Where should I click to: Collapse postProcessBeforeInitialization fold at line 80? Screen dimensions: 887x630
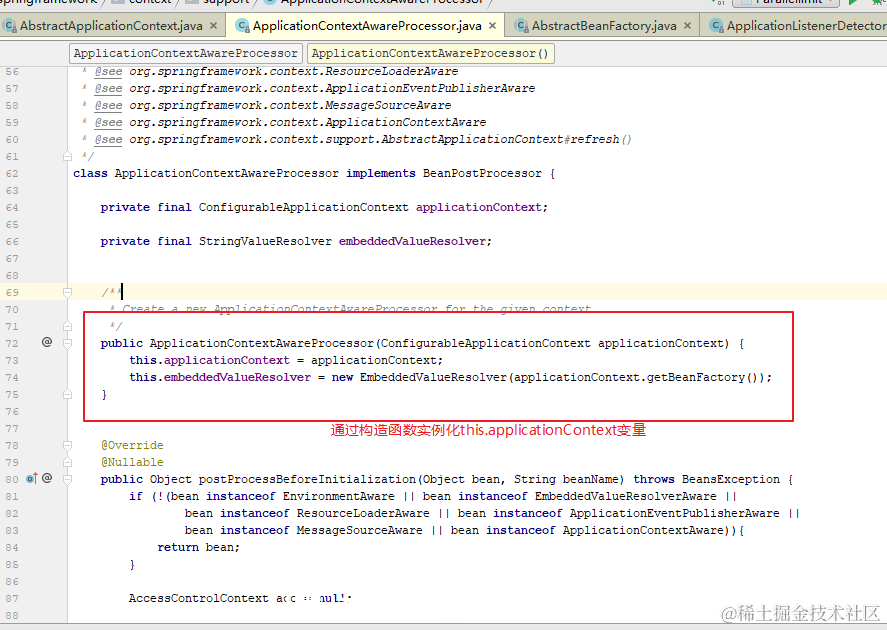click(x=67, y=479)
